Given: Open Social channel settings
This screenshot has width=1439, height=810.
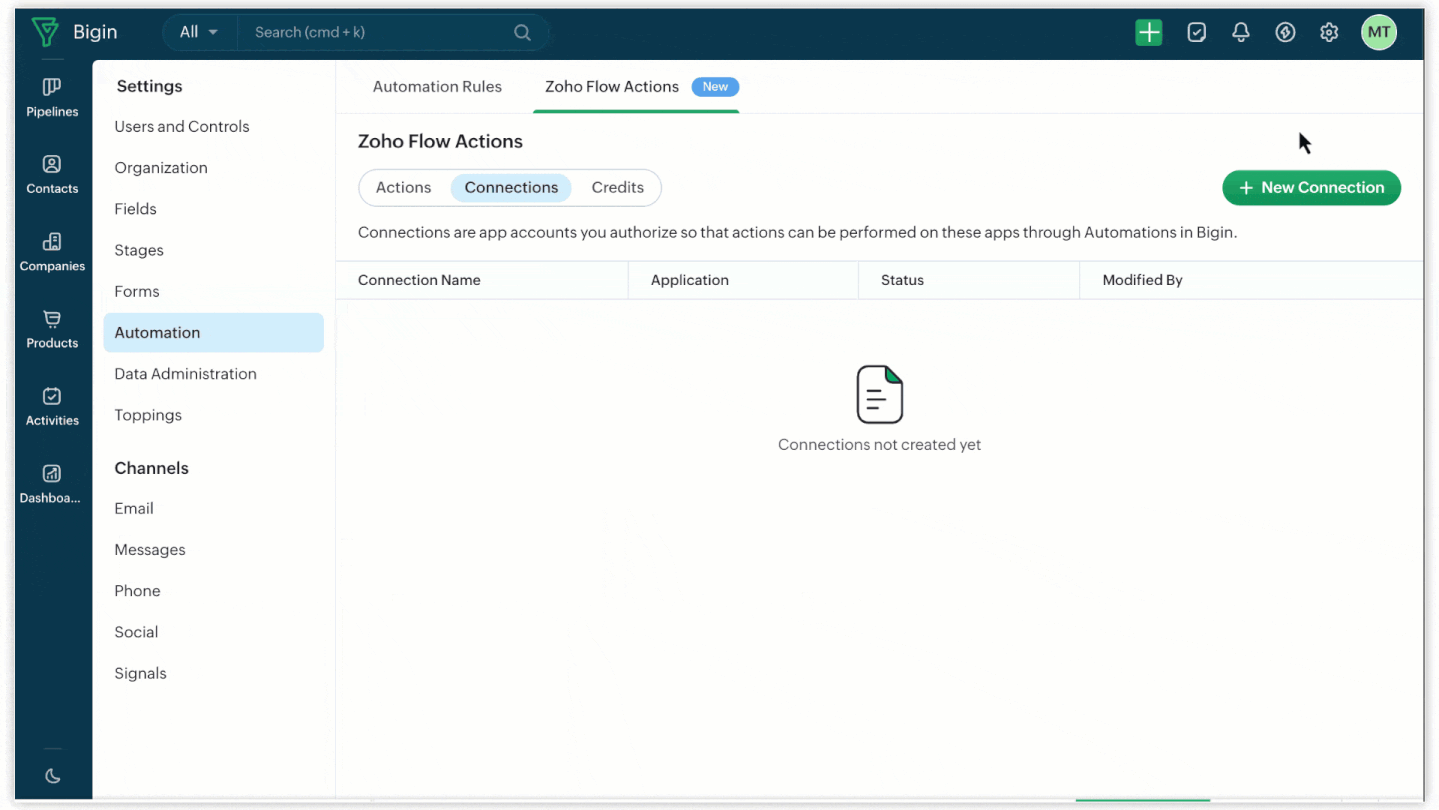Looking at the screenshot, I should coord(136,631).
